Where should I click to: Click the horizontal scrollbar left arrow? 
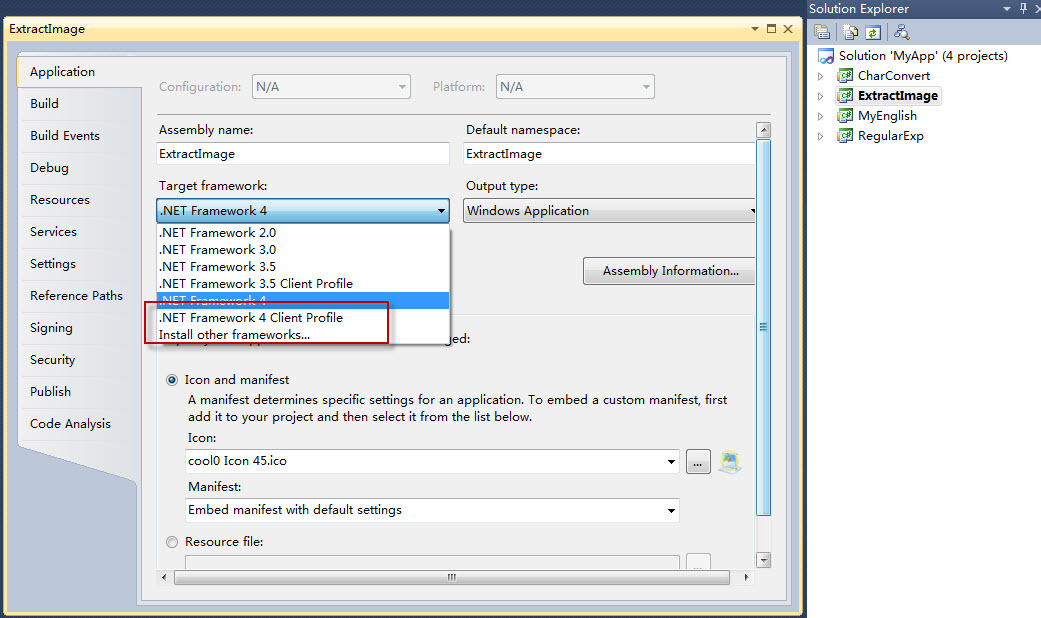pyautogui.click(x=165, y=578)
